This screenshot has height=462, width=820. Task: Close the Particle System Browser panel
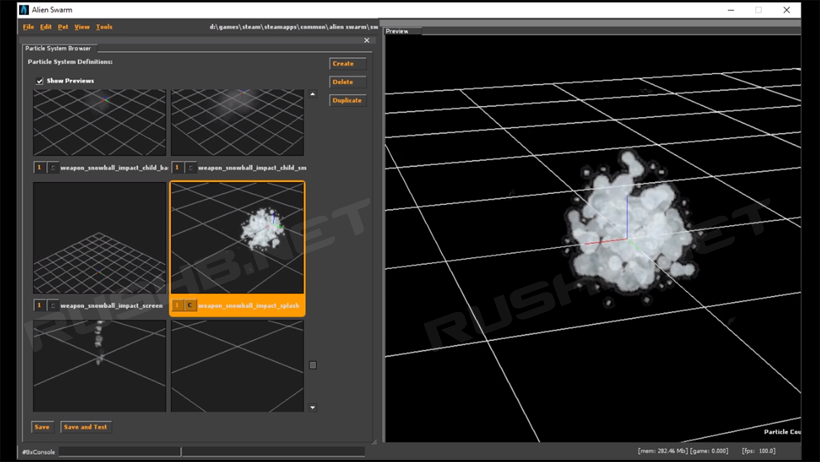pyautogui.click(x=367, y=41)
